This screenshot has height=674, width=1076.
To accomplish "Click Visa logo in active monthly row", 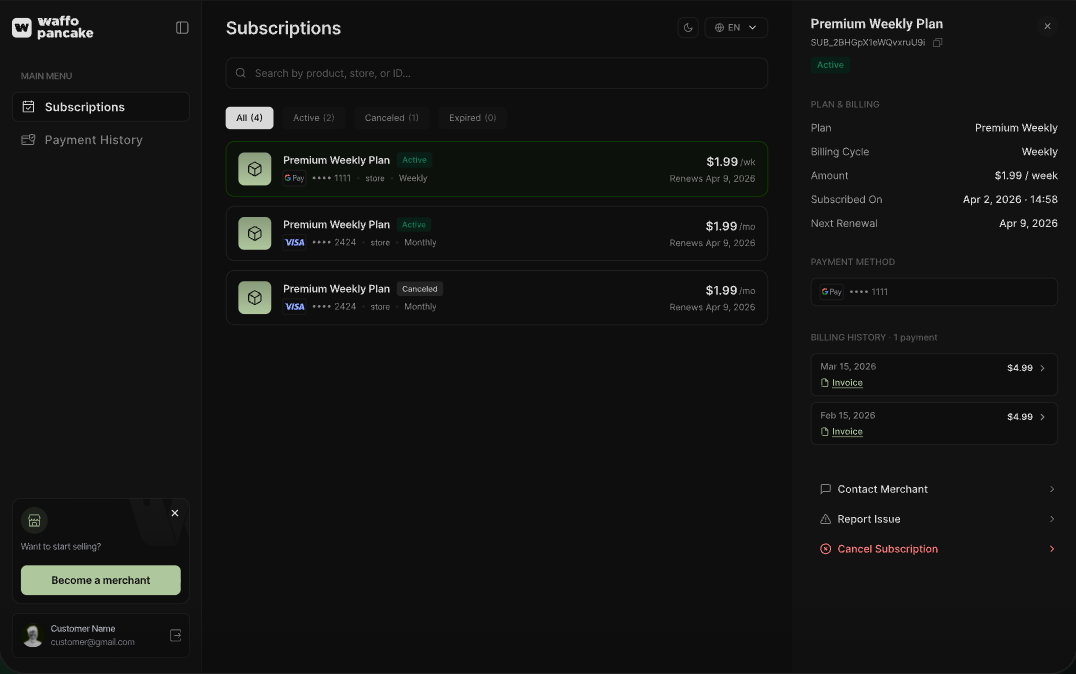I will click(294, 243).
